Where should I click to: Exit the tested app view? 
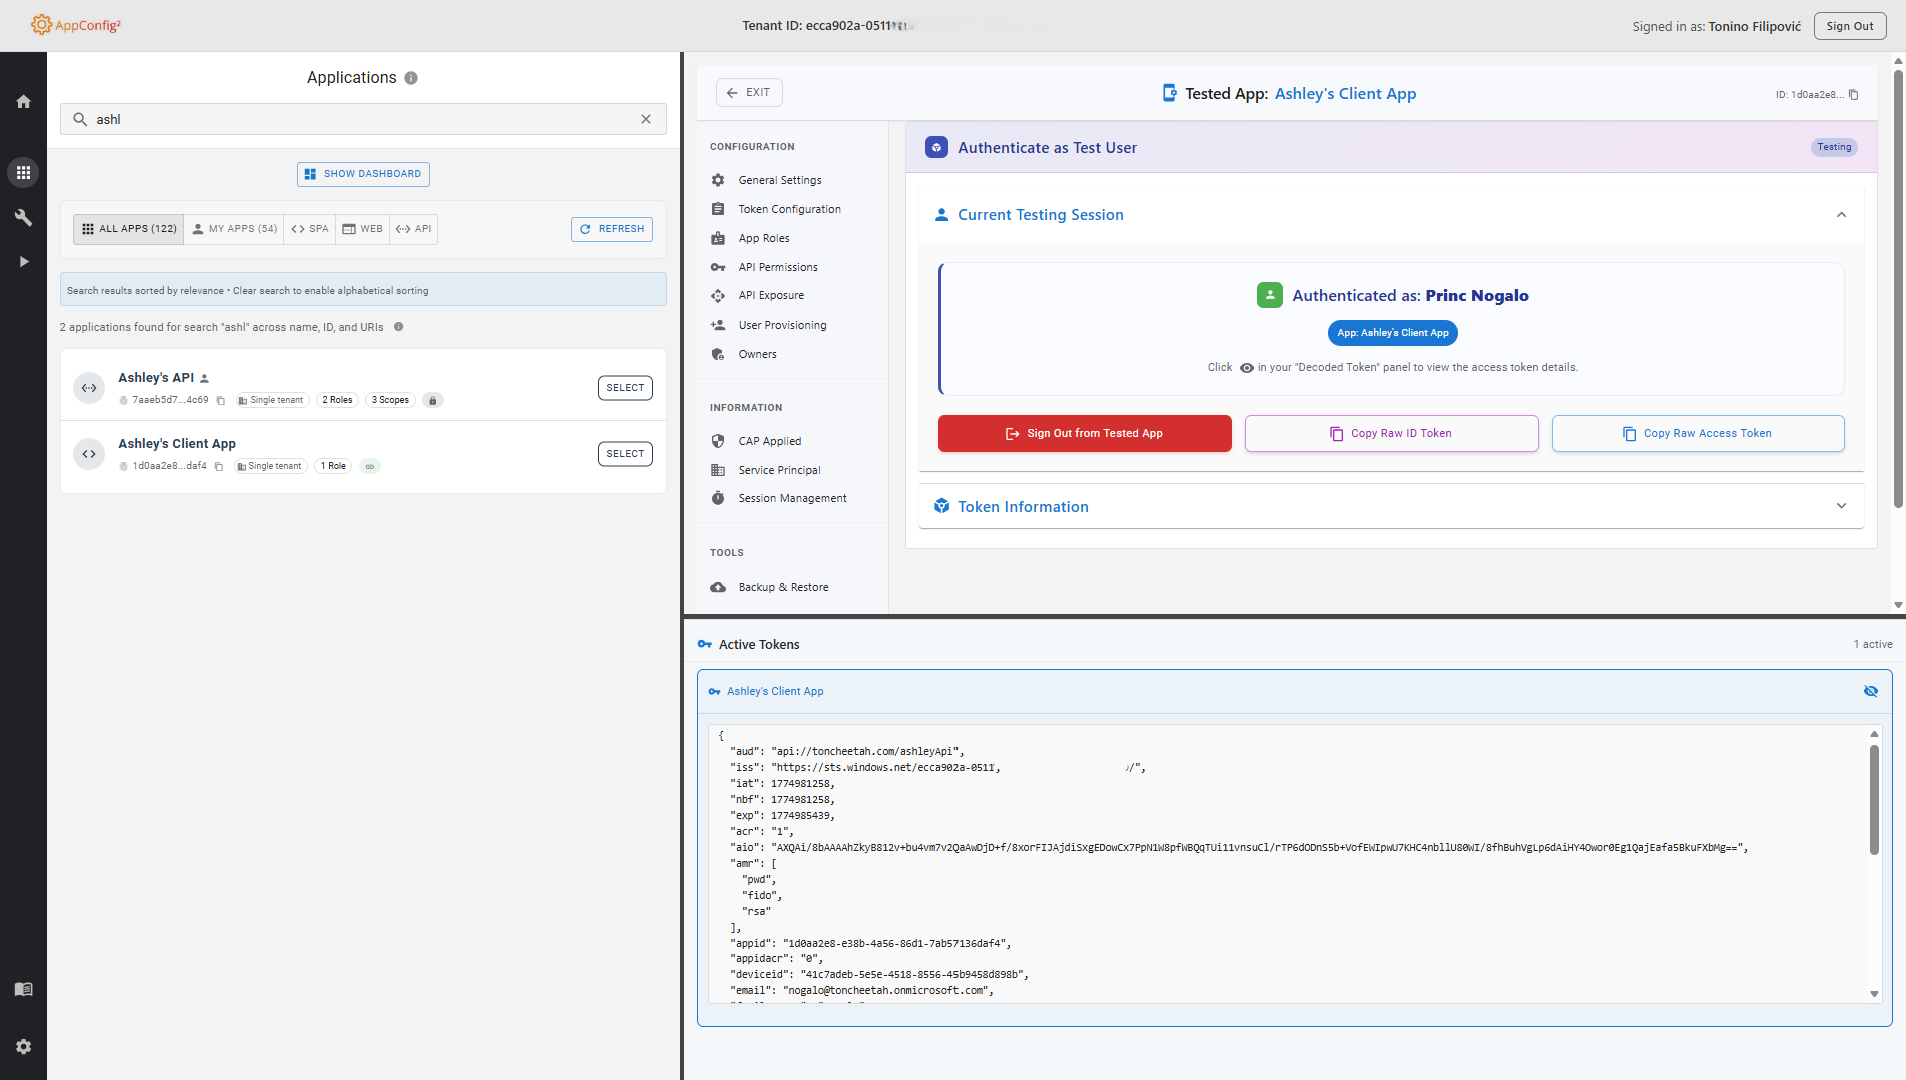coord(749,92)
